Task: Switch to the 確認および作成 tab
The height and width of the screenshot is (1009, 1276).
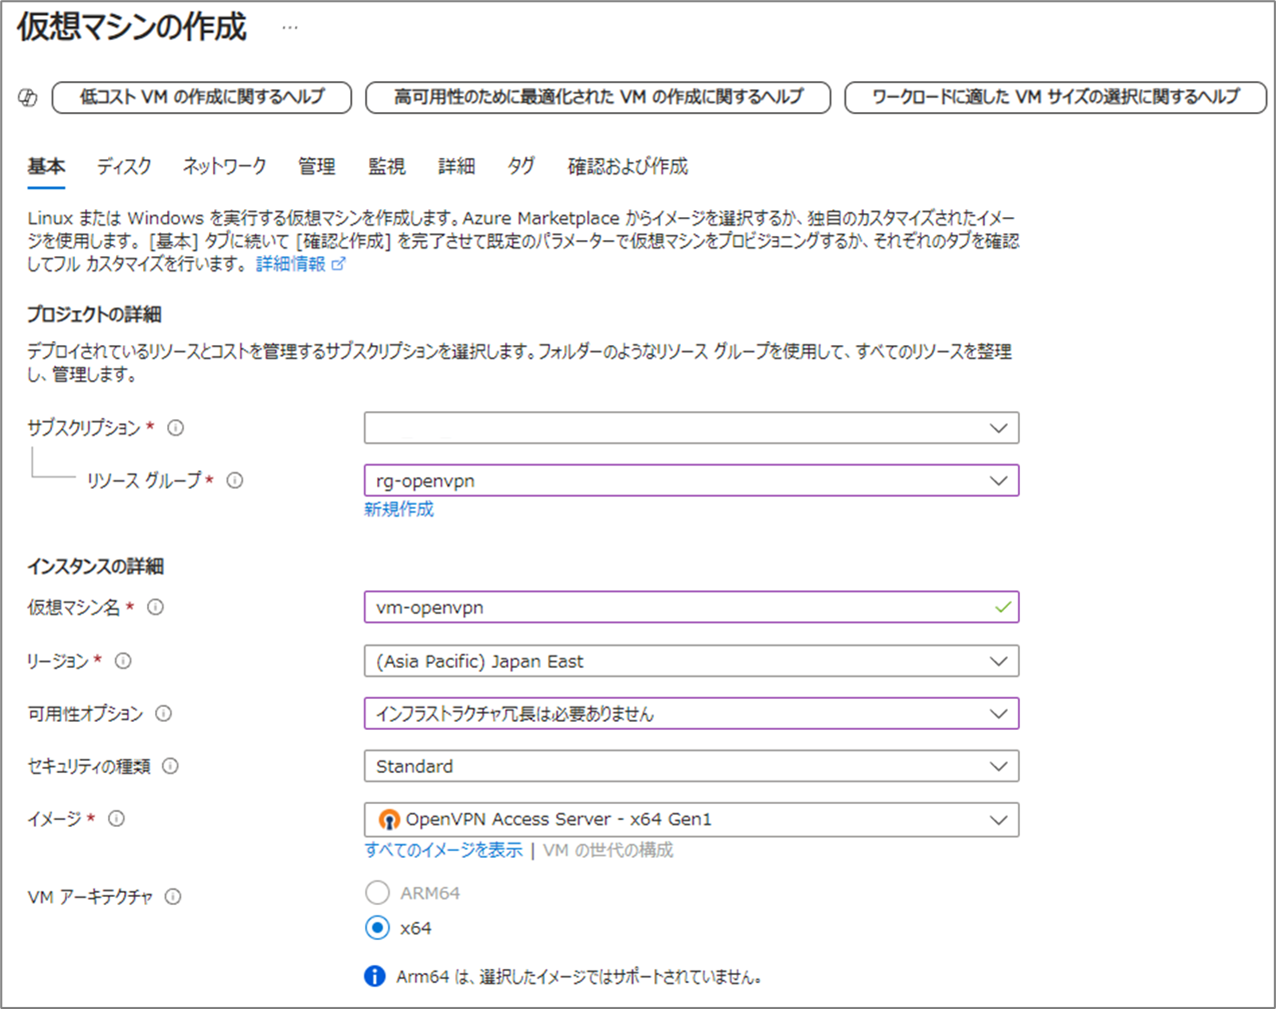Action: (628, 166)
